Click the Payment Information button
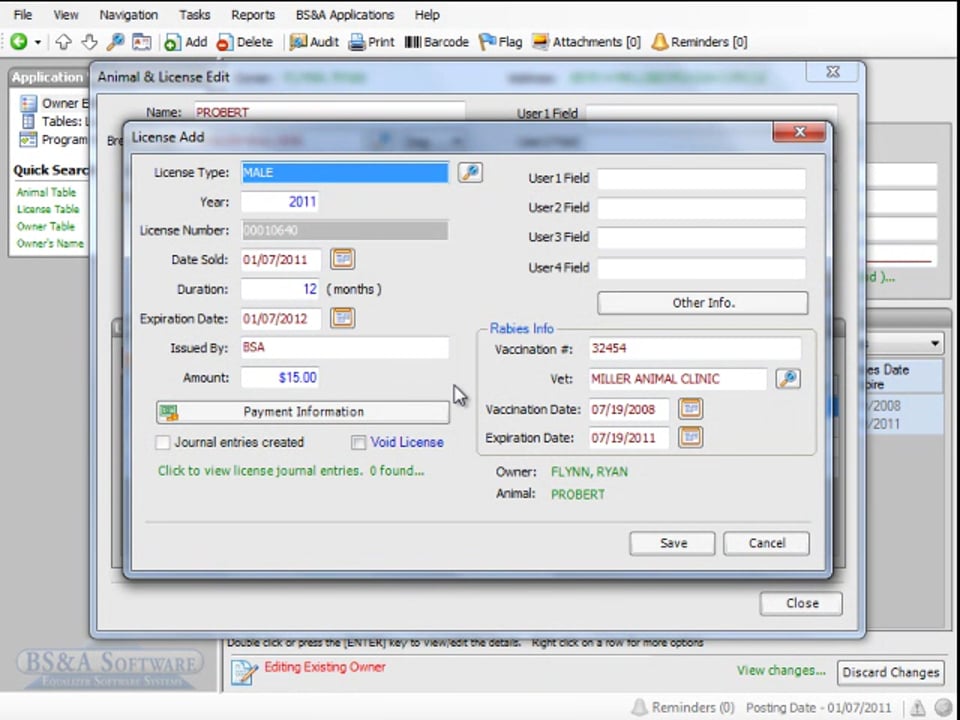The image size is (960, 720). click(x=303, y=412)
